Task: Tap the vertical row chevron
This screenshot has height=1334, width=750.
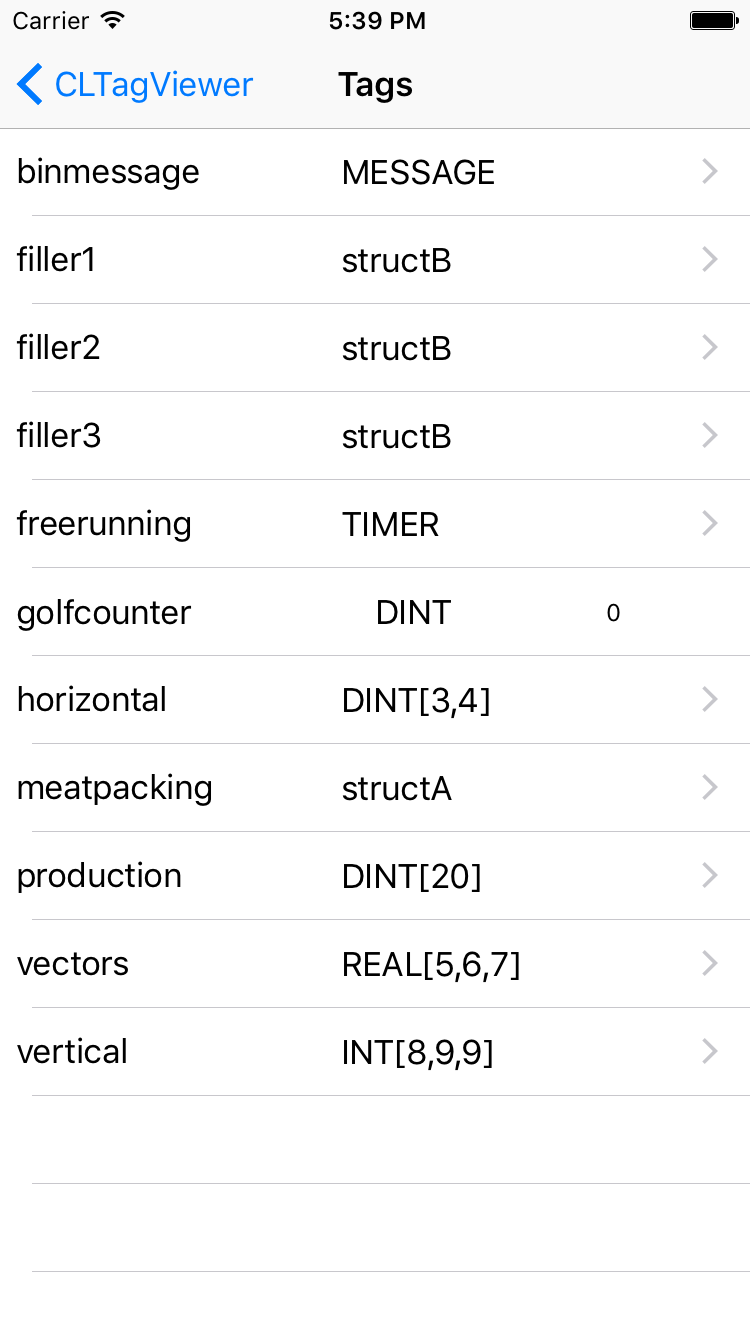Action: (x=710, y=1052)
